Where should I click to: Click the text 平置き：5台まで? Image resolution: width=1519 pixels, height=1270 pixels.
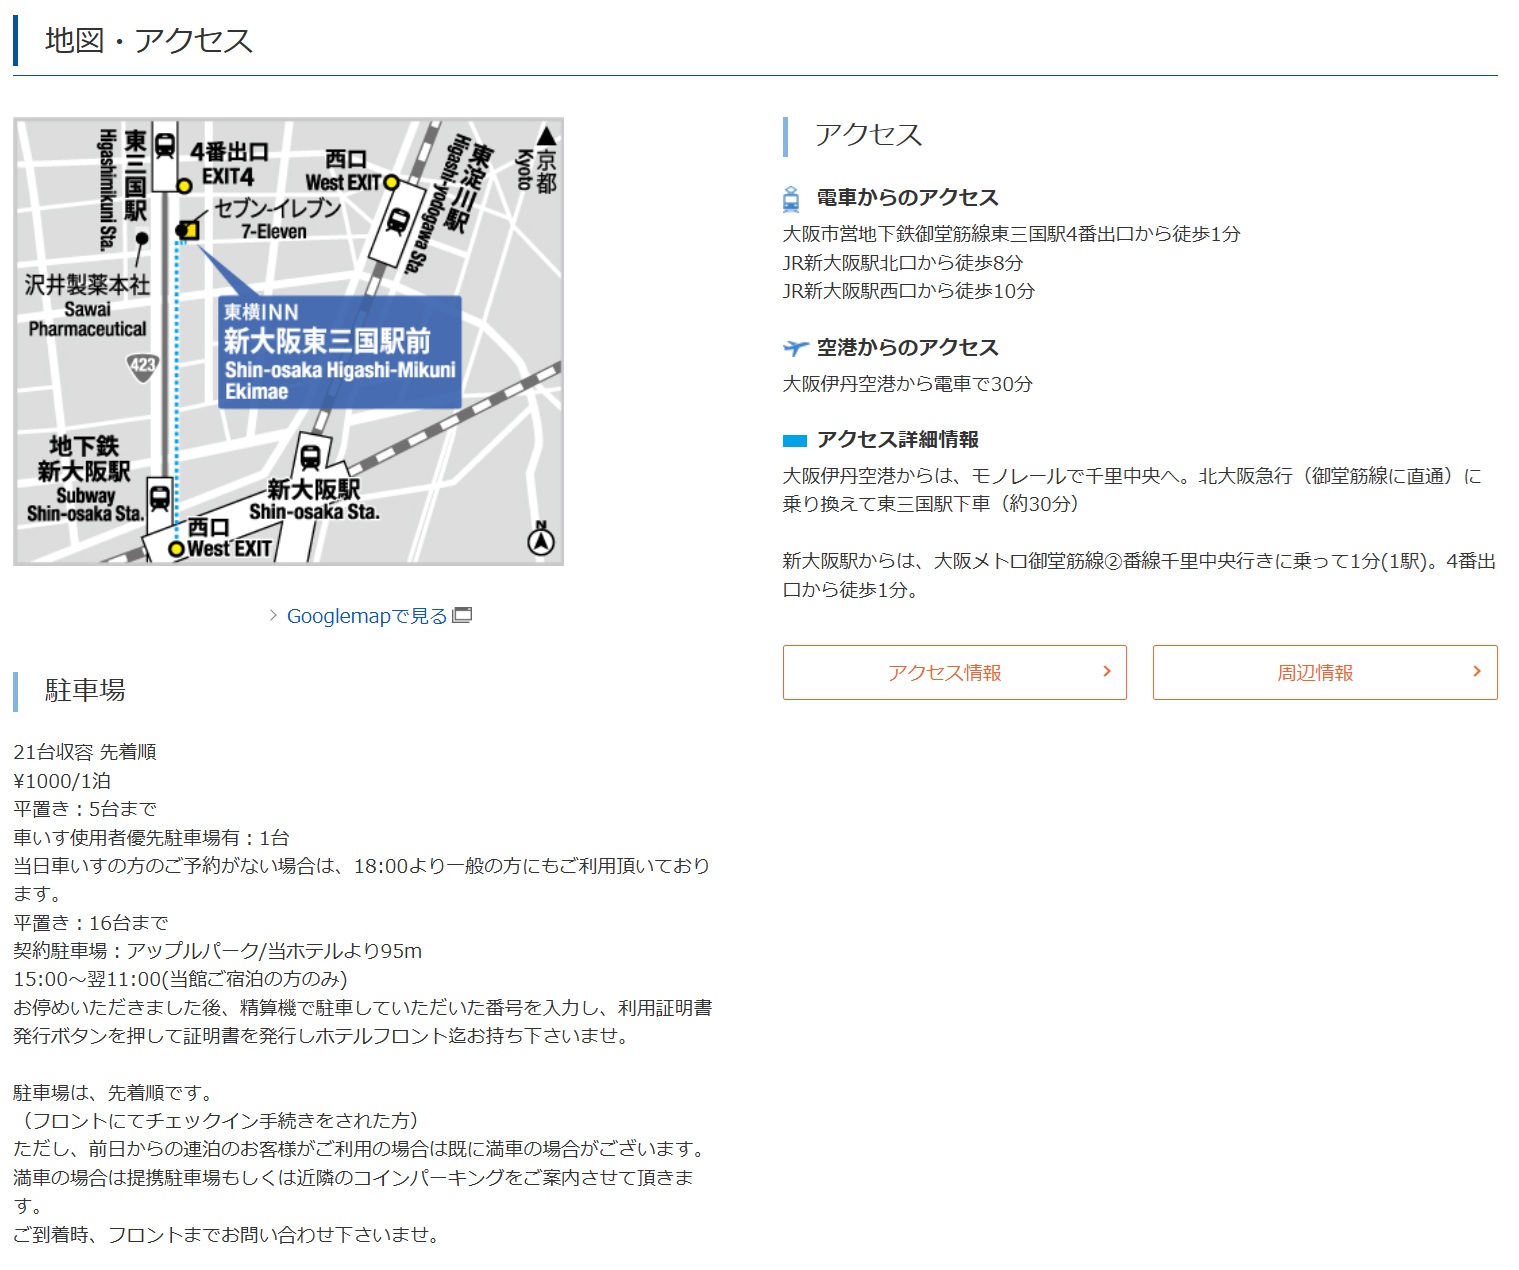point(85,809)
